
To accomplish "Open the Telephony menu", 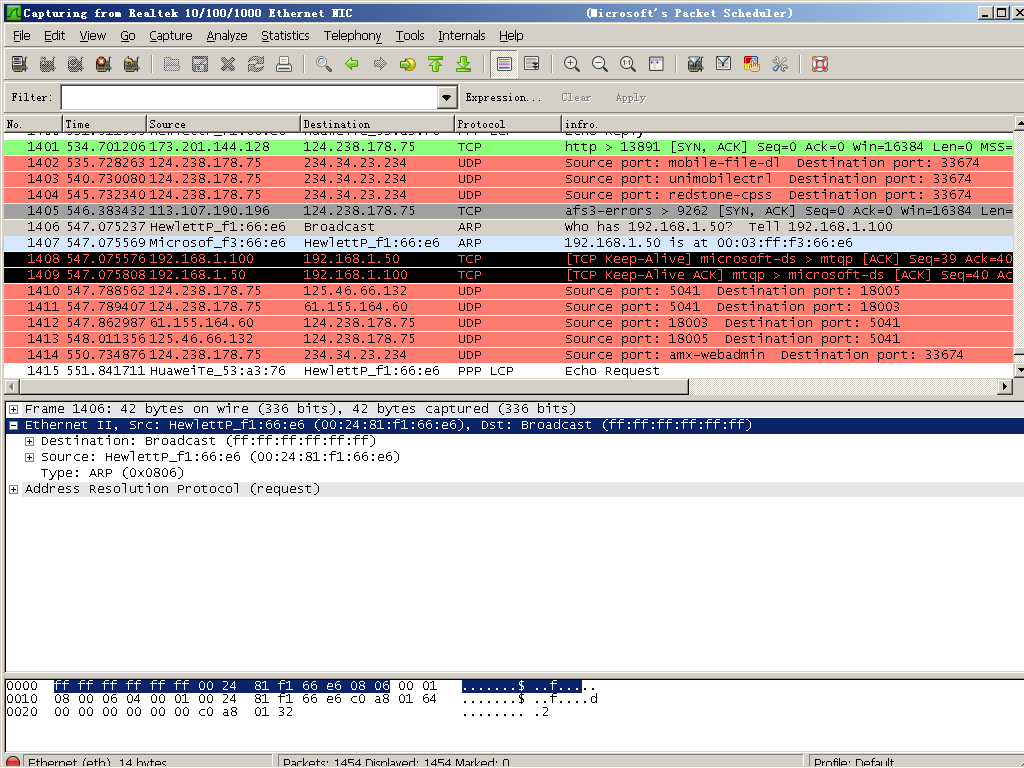I will [x=353, y=36].
